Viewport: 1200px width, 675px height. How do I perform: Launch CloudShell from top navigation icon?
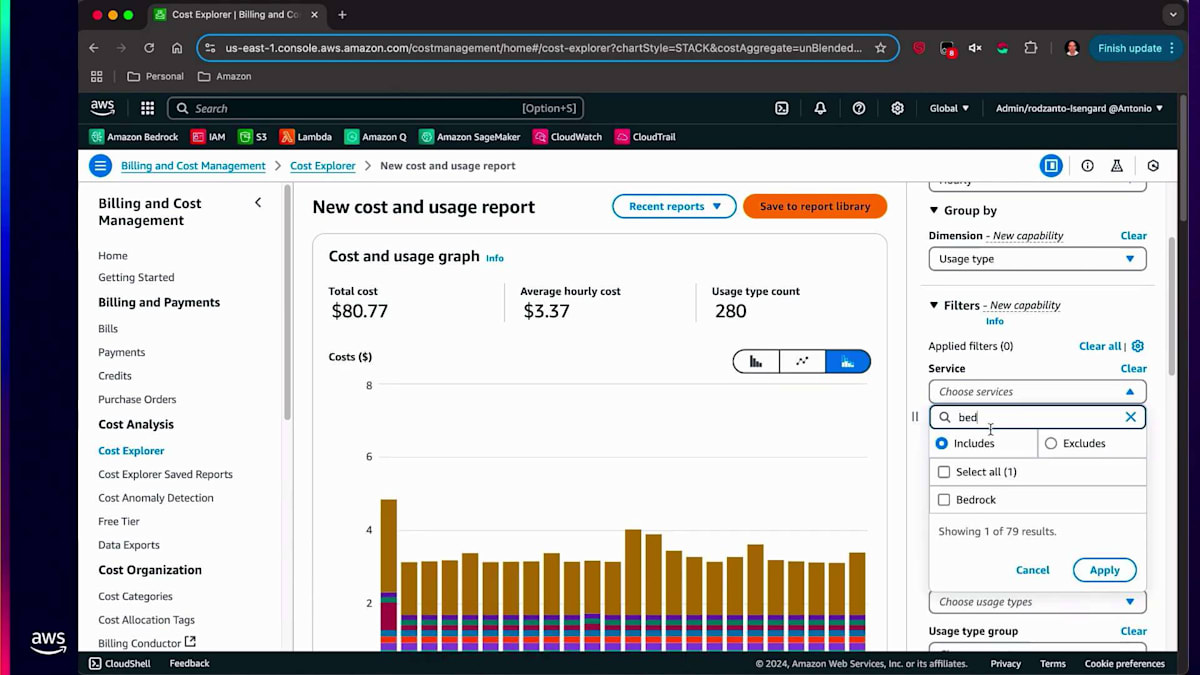[782, 108]
